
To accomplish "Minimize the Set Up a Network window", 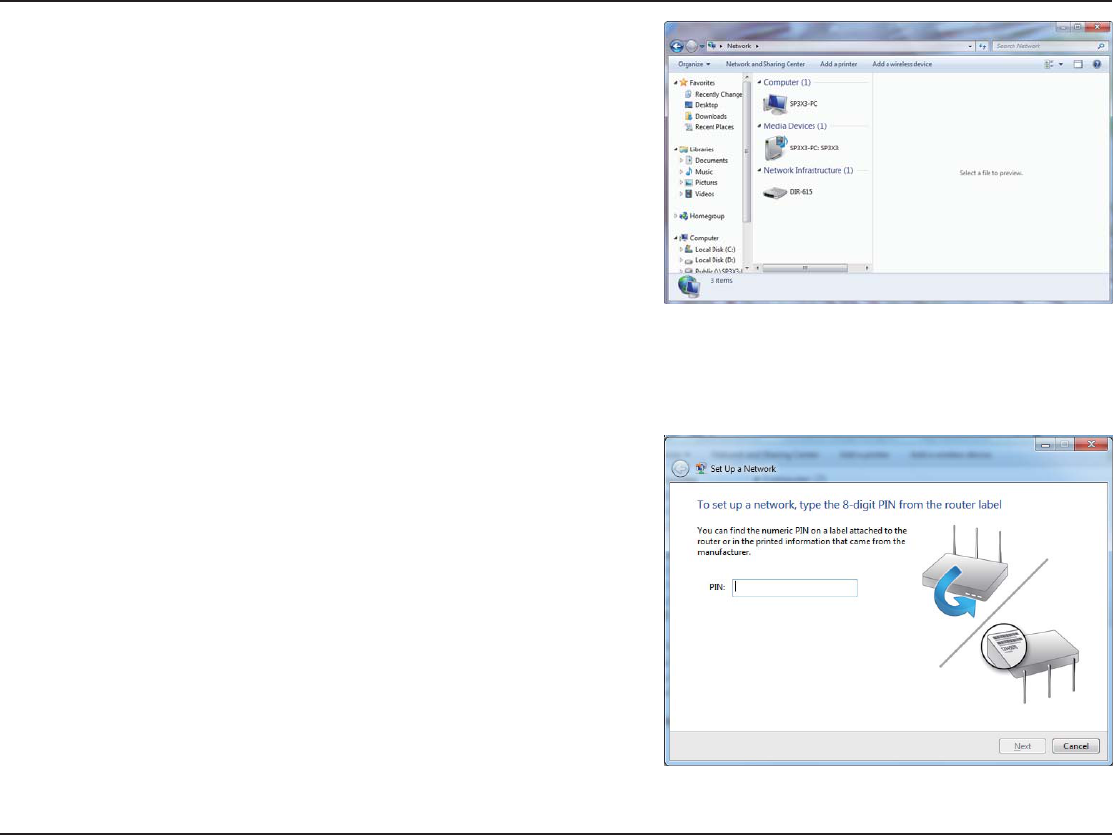I will pos(1045,444).
